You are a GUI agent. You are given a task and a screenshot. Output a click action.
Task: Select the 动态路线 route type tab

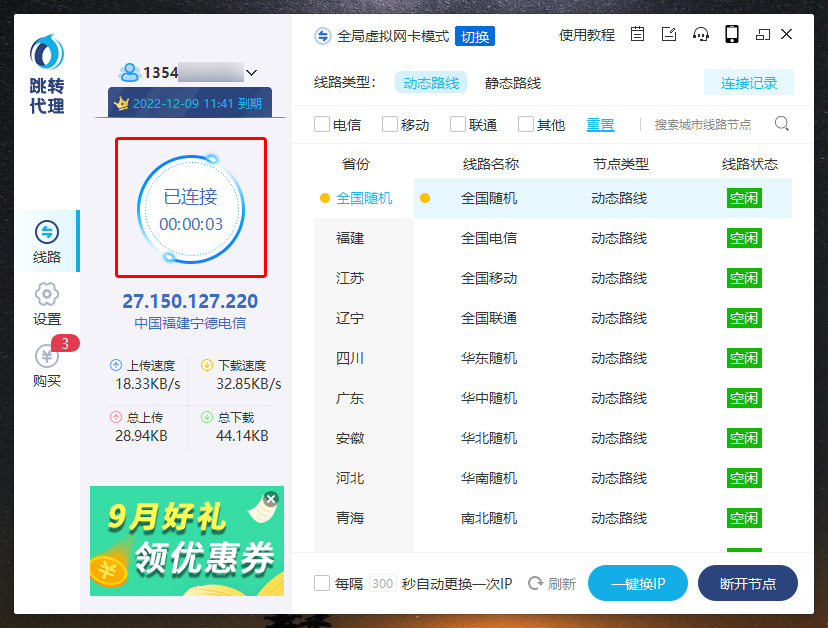431,83
